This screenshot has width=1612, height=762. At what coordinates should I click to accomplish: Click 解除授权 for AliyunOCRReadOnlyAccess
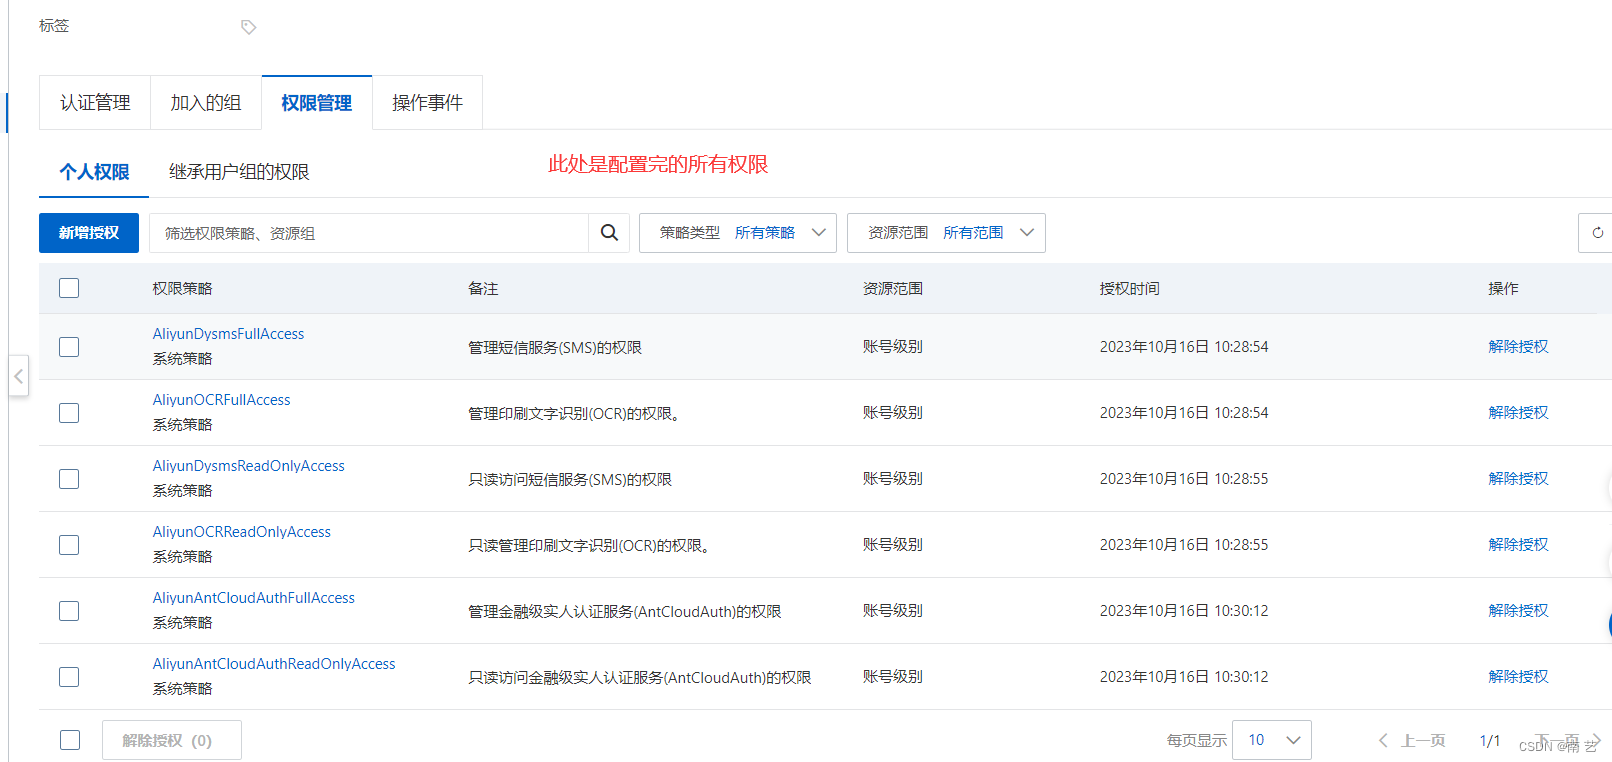tap(1518, 545)
